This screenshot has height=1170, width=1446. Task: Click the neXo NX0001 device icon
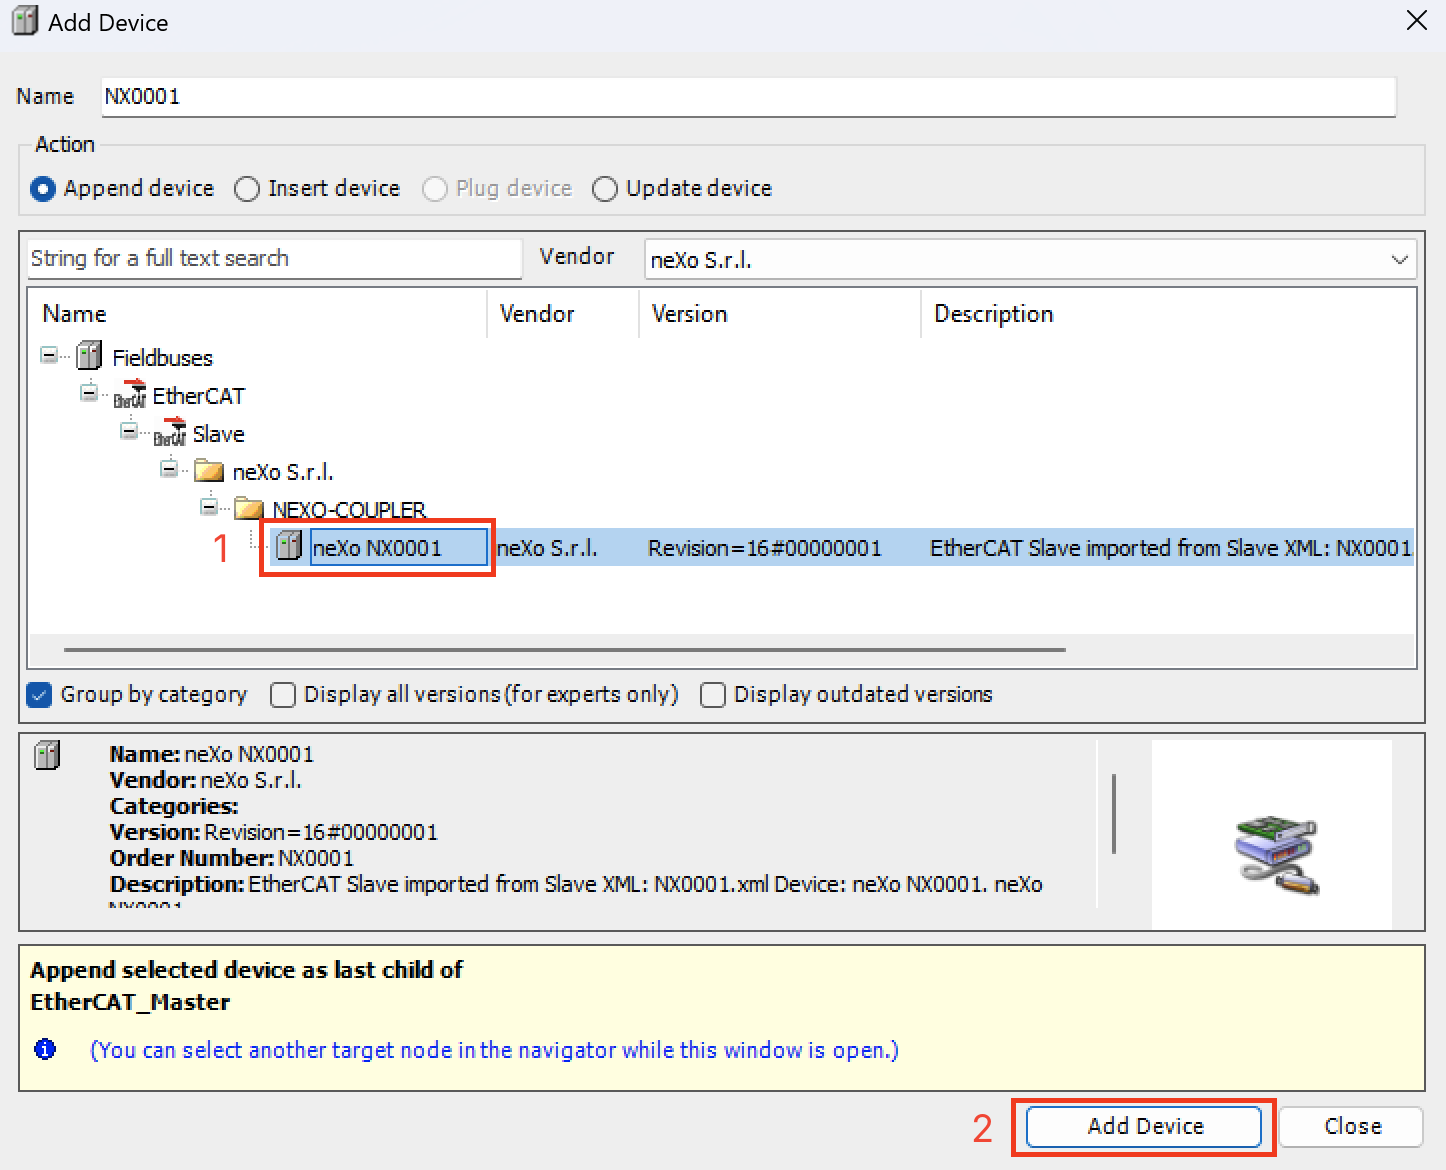[289, 546]
